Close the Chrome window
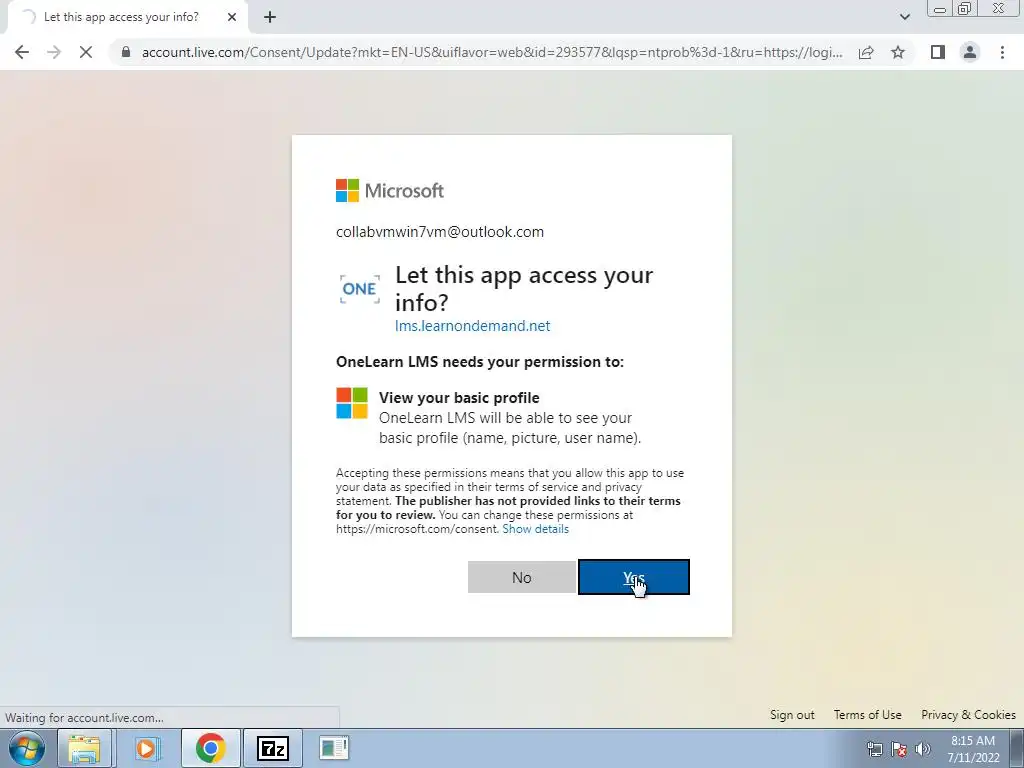 click(998, 8)
